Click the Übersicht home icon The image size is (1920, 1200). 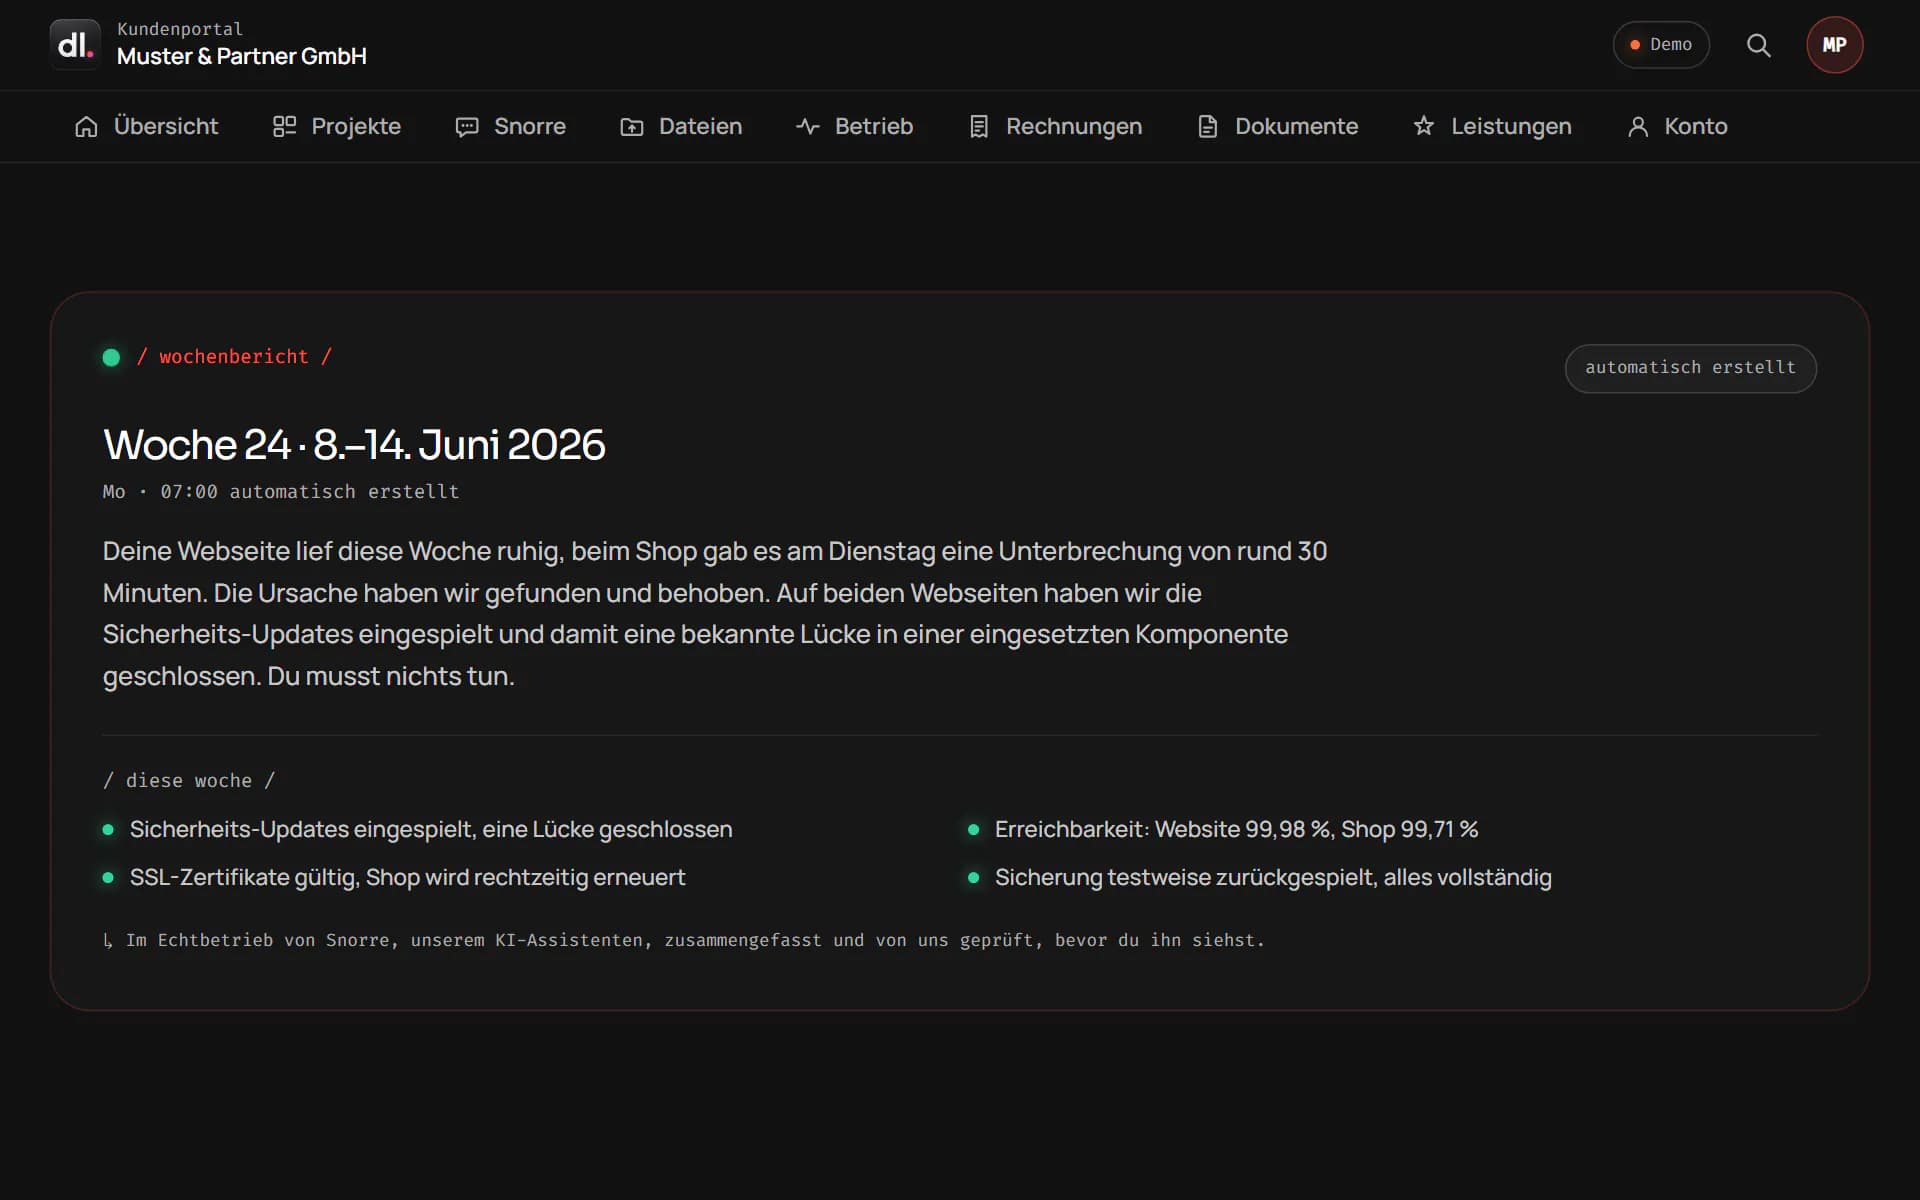pos(87,127)
